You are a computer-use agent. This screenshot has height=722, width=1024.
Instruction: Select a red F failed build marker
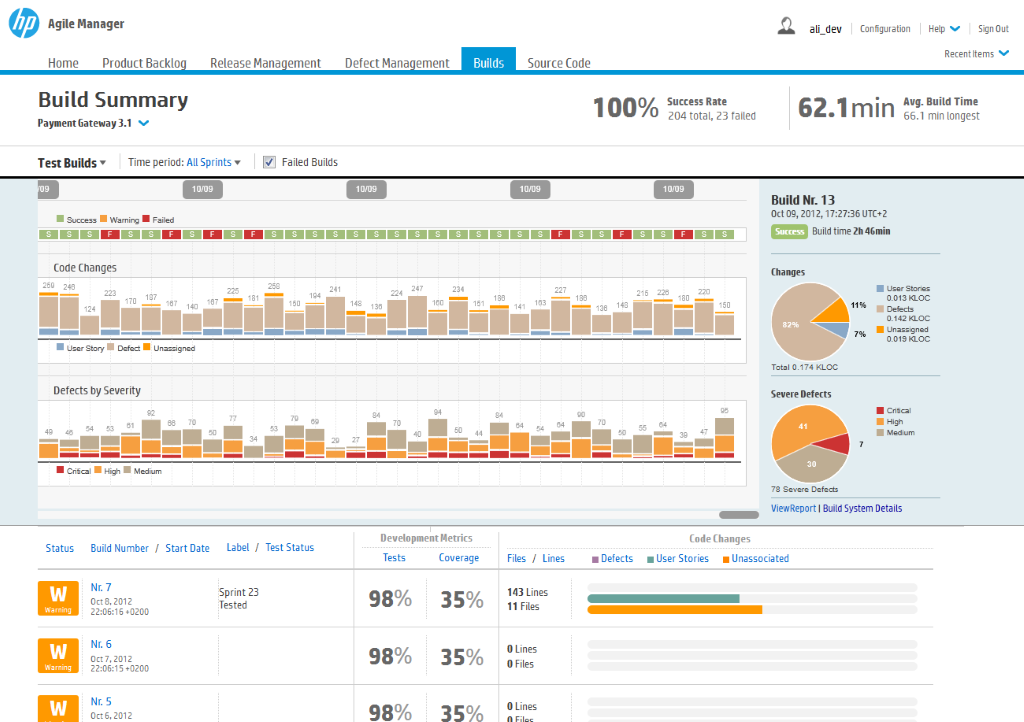109,234
